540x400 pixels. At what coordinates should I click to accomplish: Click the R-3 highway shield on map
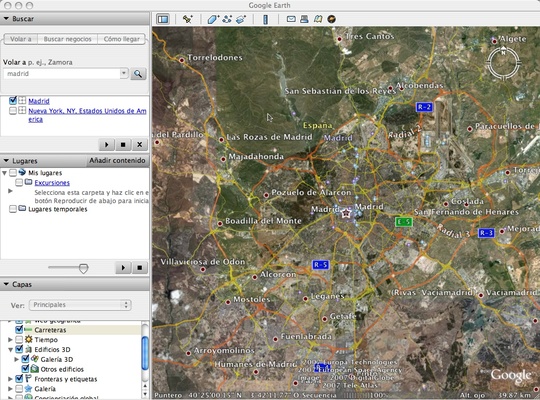point(486,233)
